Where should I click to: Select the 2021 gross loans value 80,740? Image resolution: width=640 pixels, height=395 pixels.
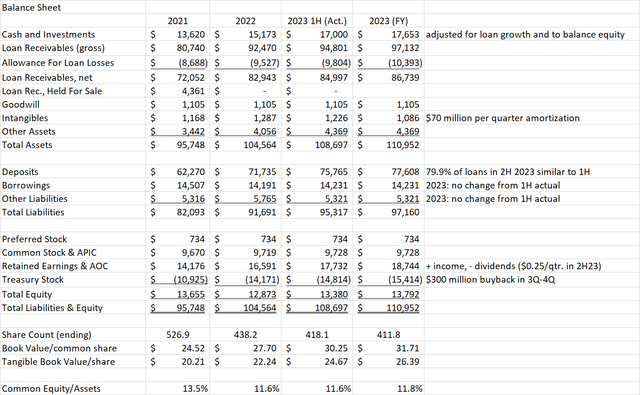191,48
